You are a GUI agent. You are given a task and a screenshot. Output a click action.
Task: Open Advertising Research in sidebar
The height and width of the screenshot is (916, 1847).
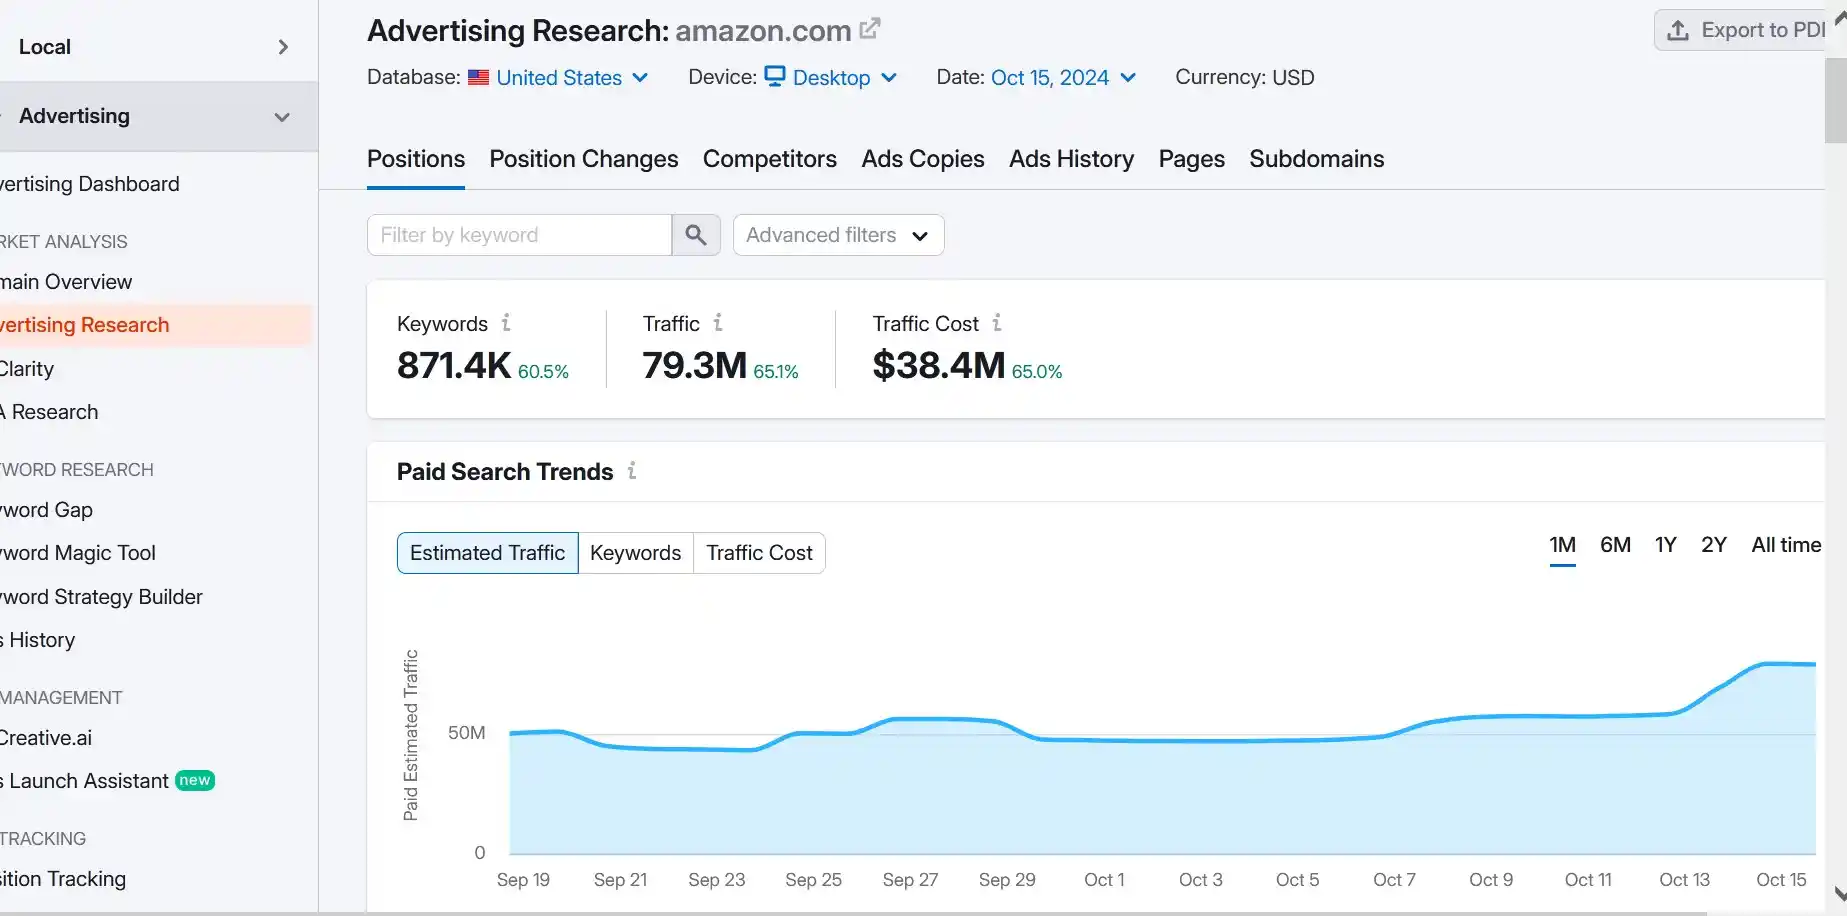coord(155,325)
